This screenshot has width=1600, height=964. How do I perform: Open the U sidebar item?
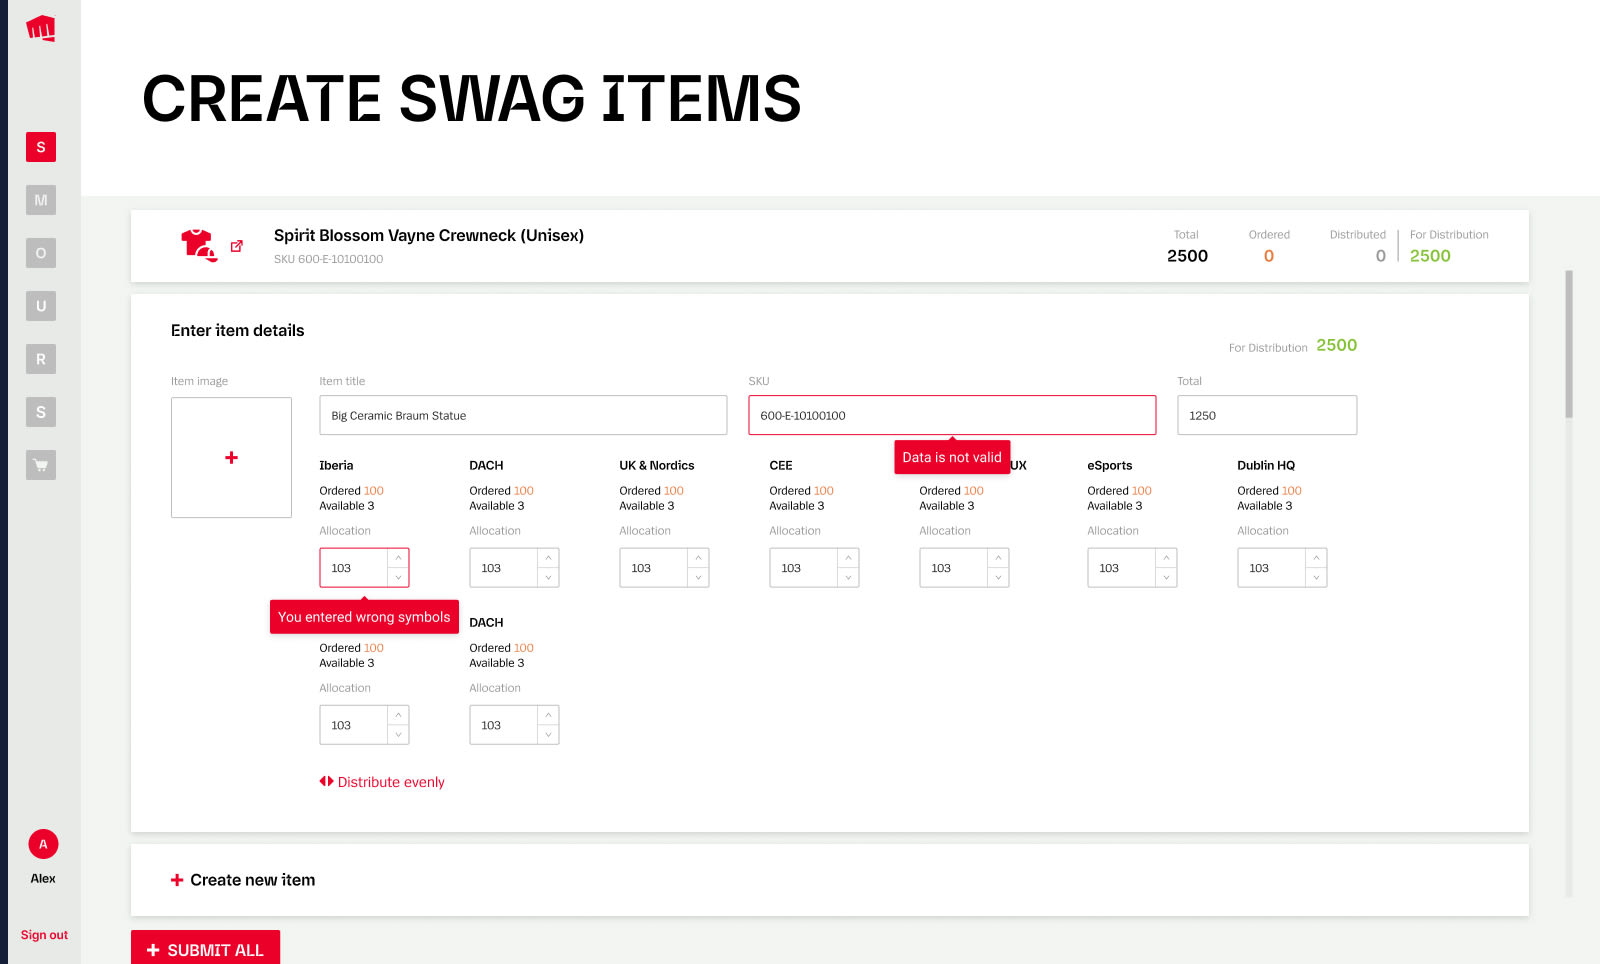pyautogui.click(x=41, y=306)
